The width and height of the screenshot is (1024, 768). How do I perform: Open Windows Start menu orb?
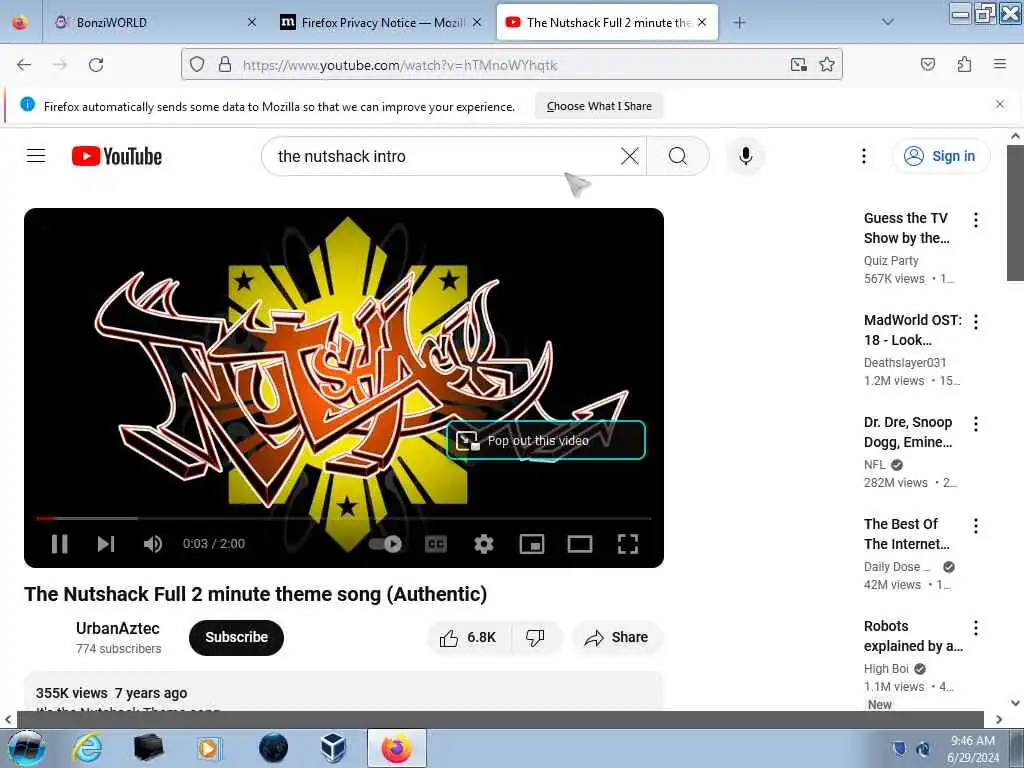[26, 748]
